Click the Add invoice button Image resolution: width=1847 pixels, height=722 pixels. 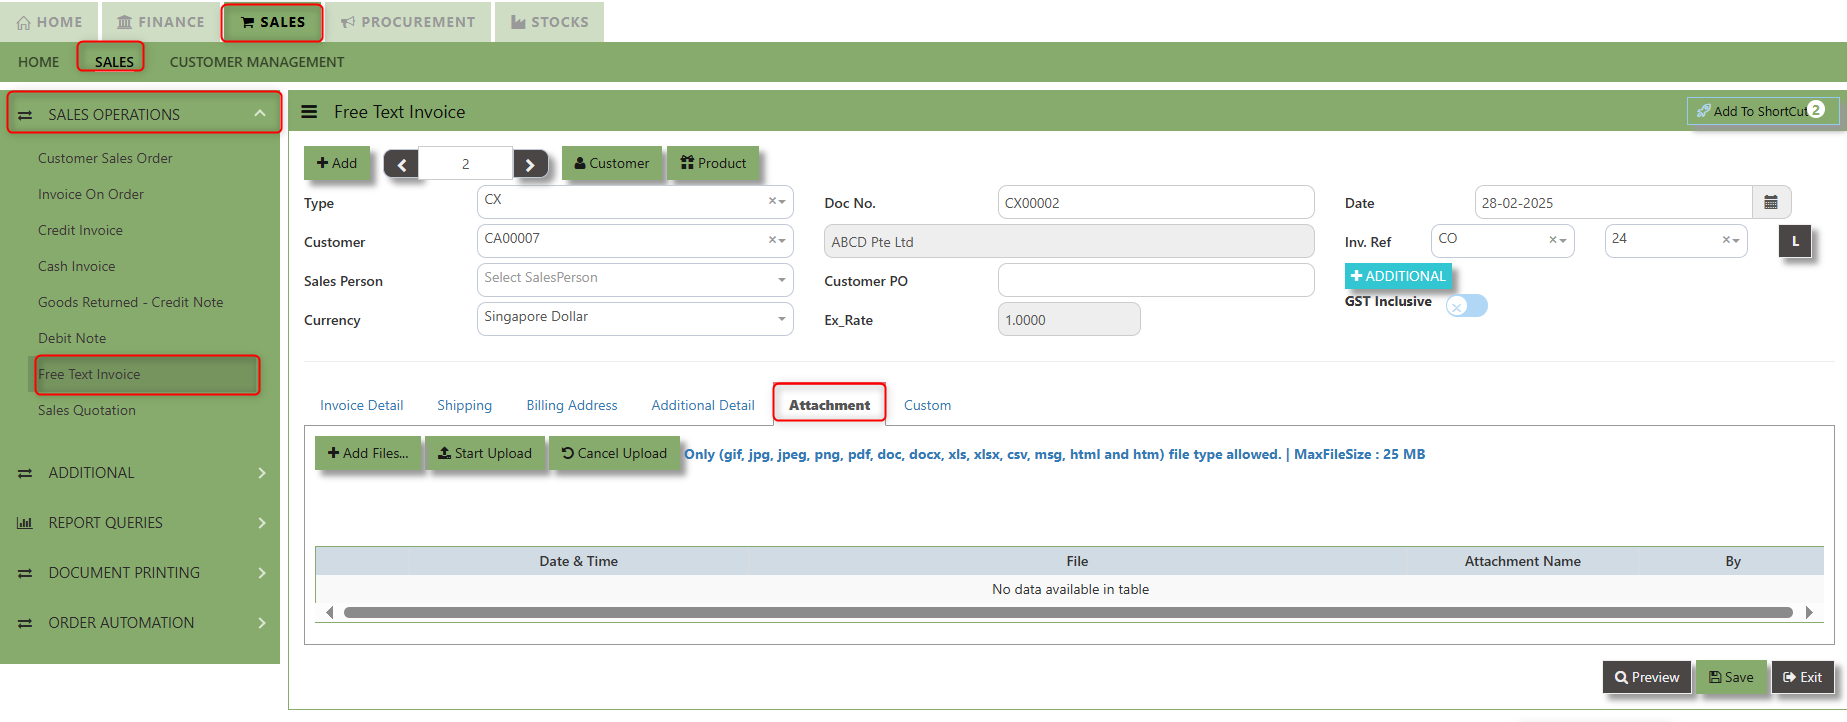(336, 163)
